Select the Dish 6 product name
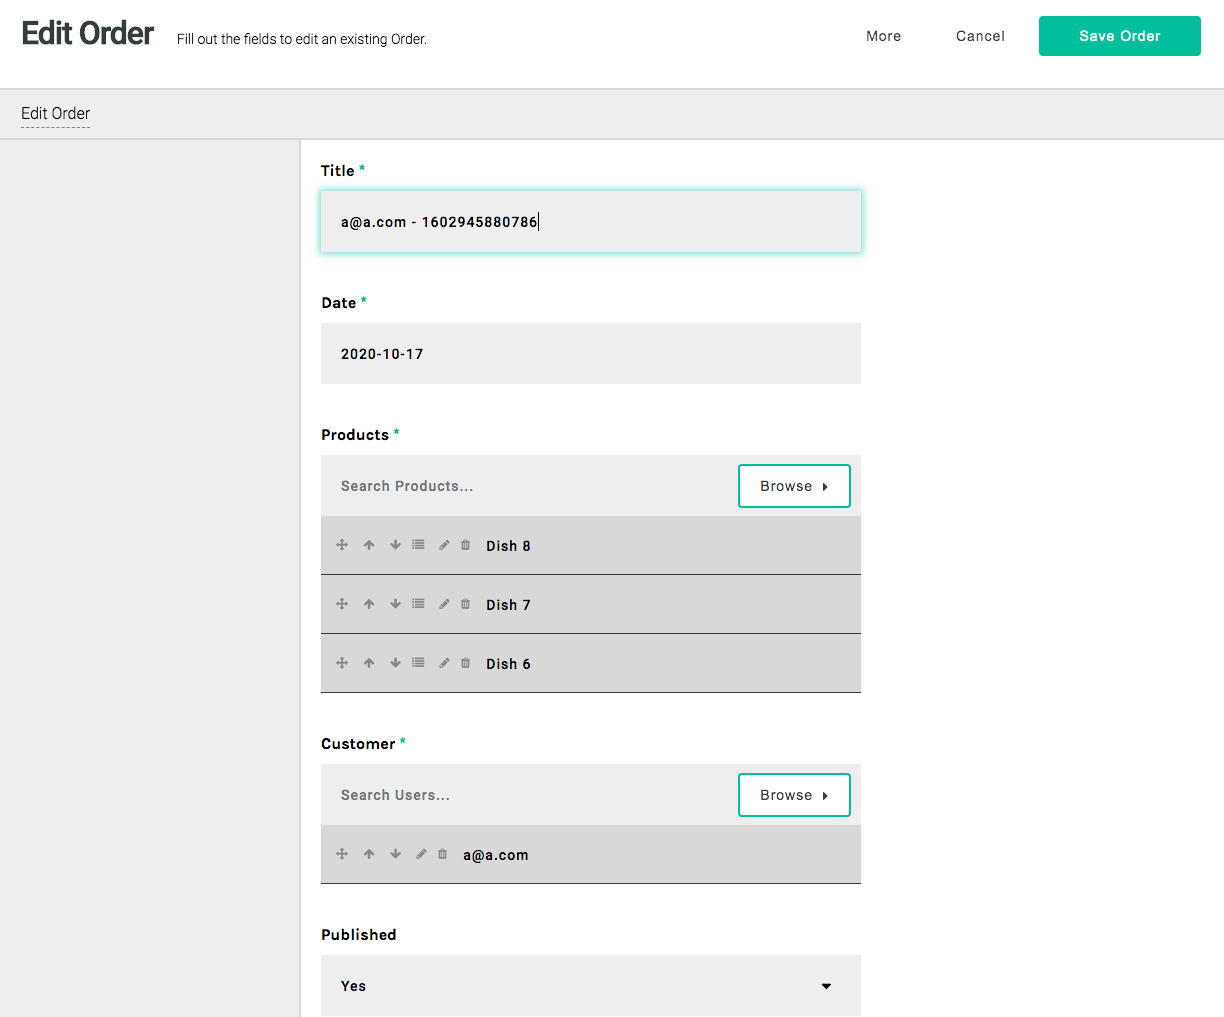 click(x=508, y=664)
